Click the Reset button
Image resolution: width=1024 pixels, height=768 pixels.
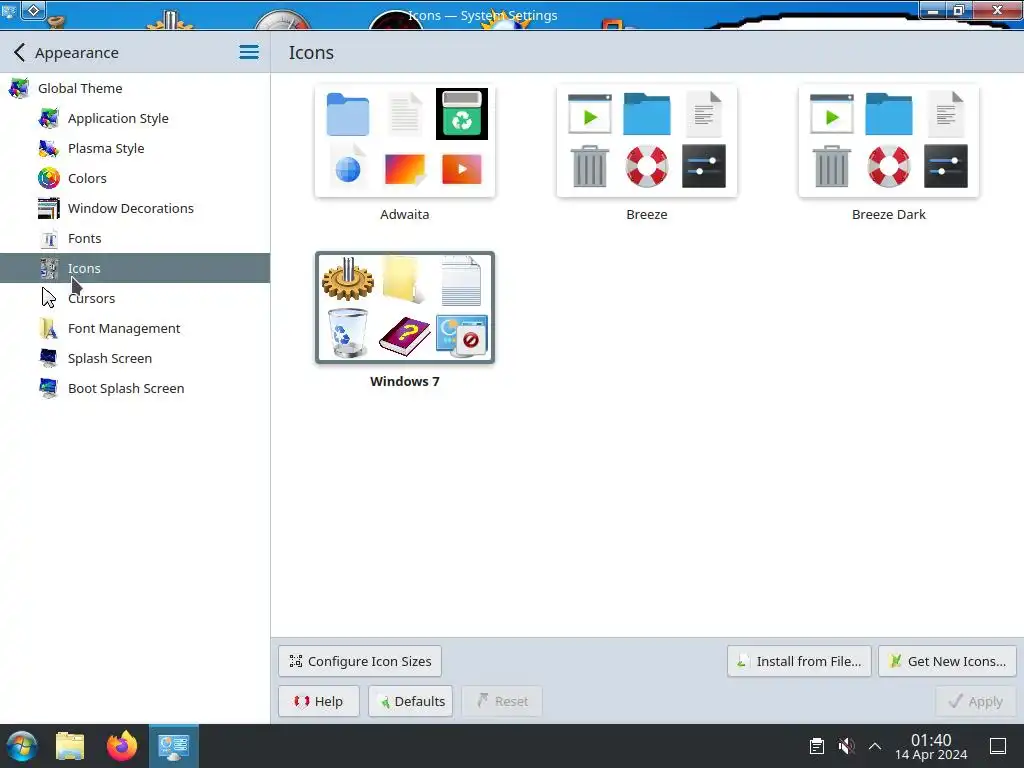502,701
